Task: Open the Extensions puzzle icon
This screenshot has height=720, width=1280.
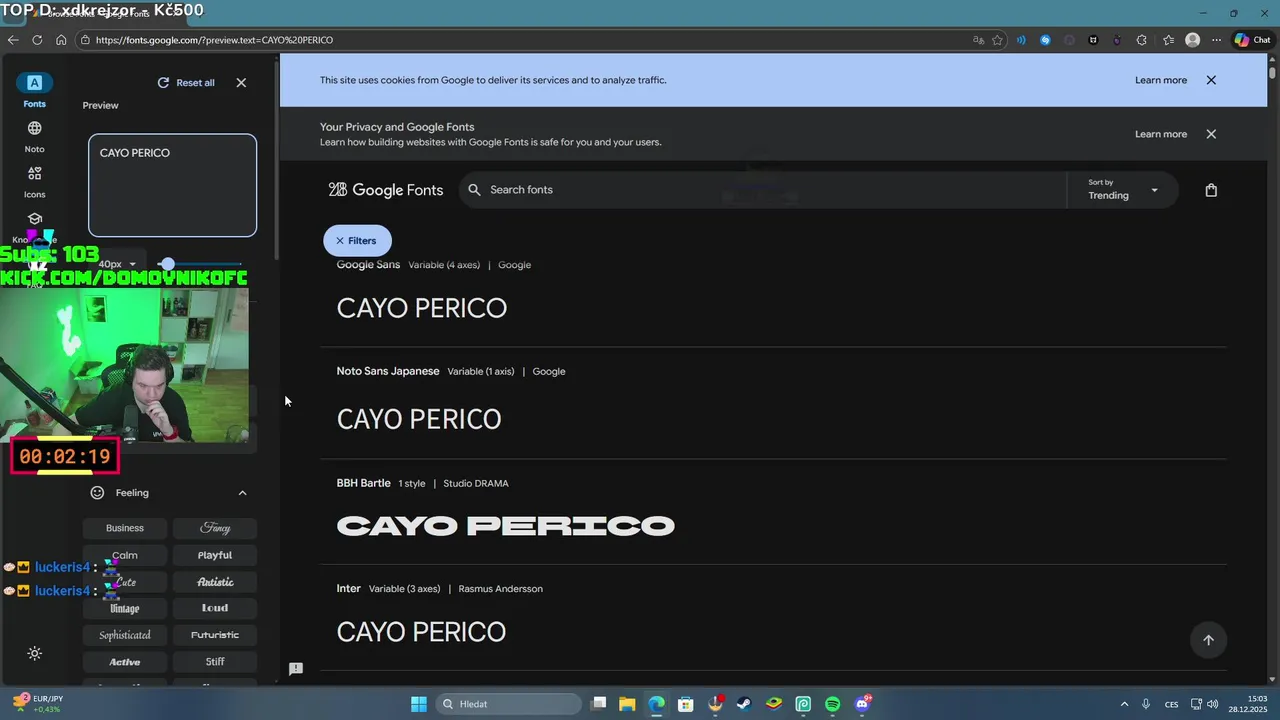Action: [1142, 40]
